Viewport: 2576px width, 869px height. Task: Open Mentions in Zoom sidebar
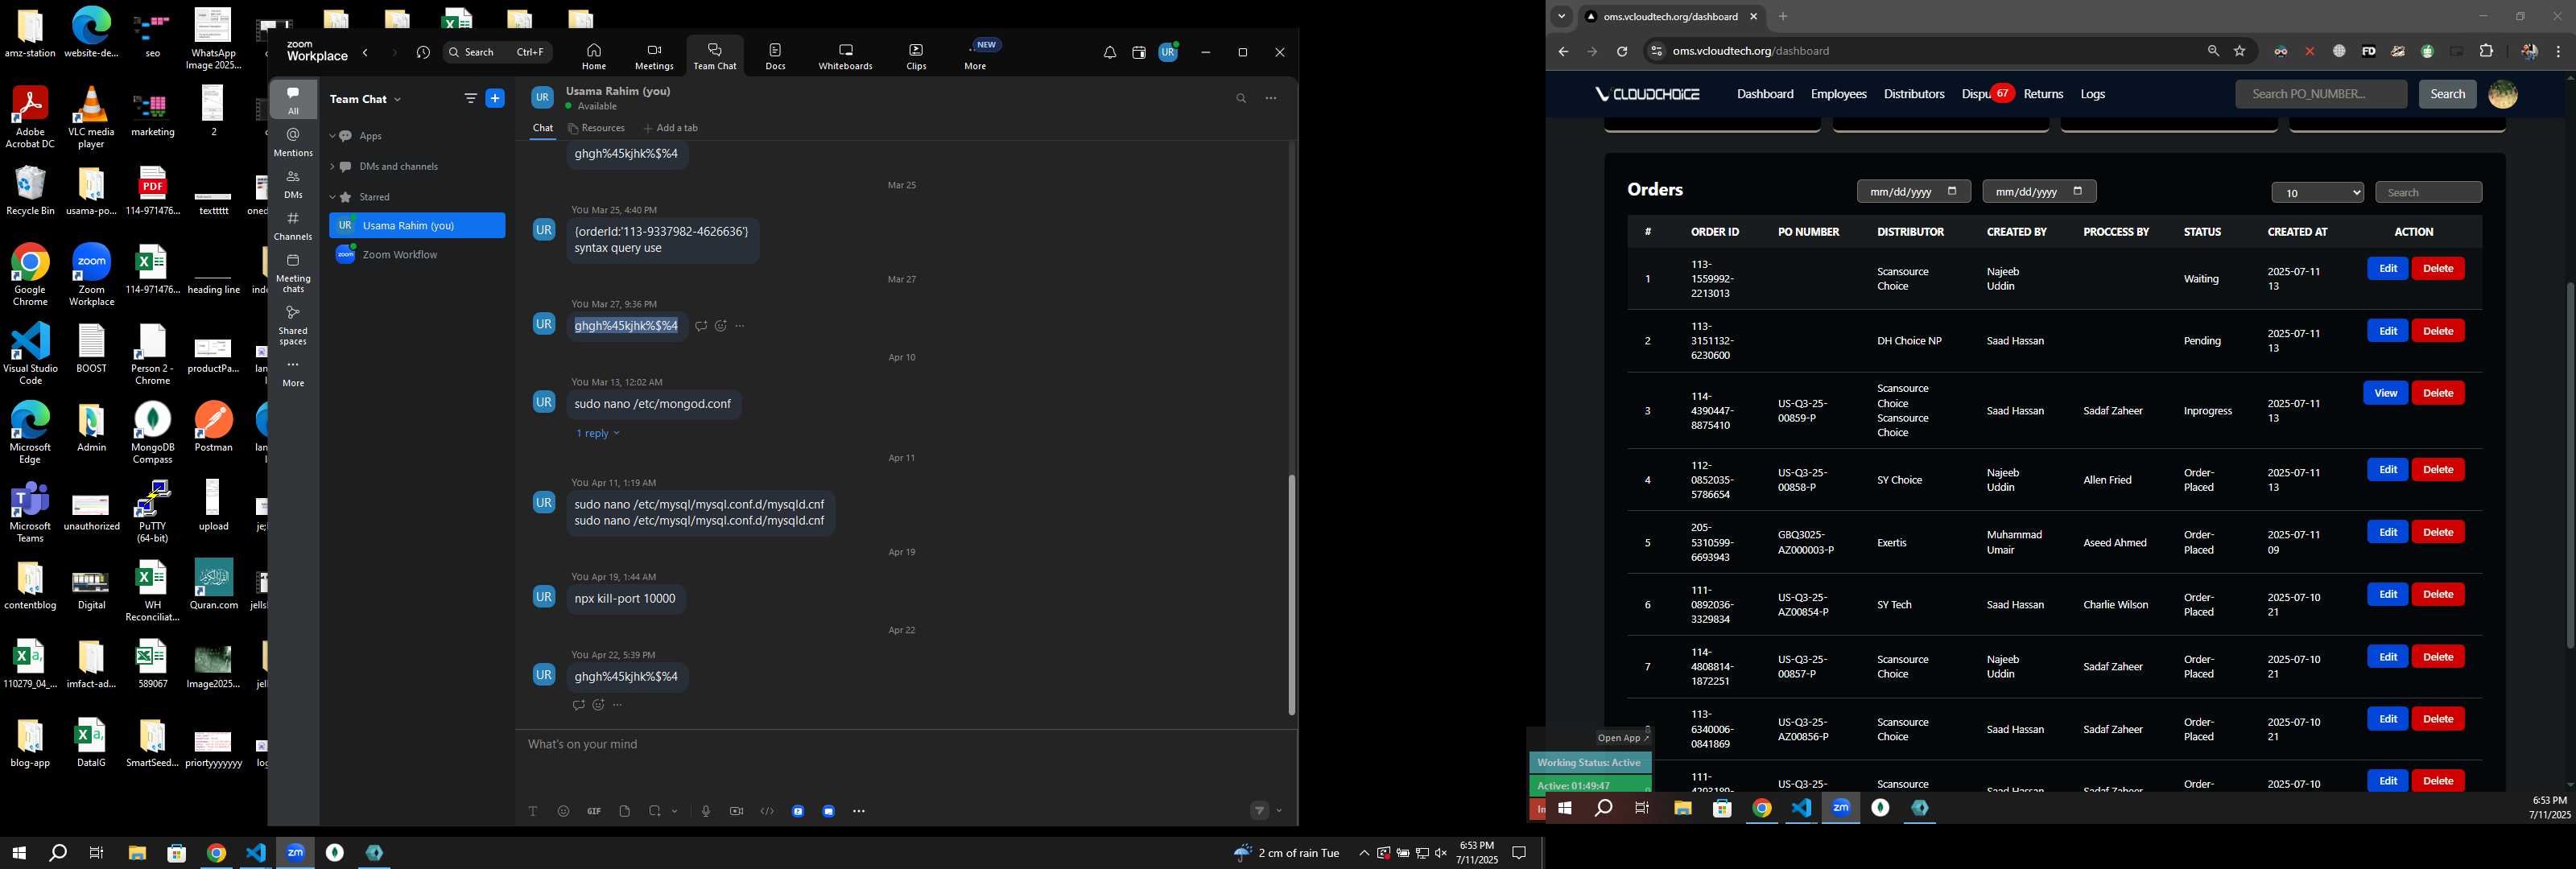[x=293, y=142]
